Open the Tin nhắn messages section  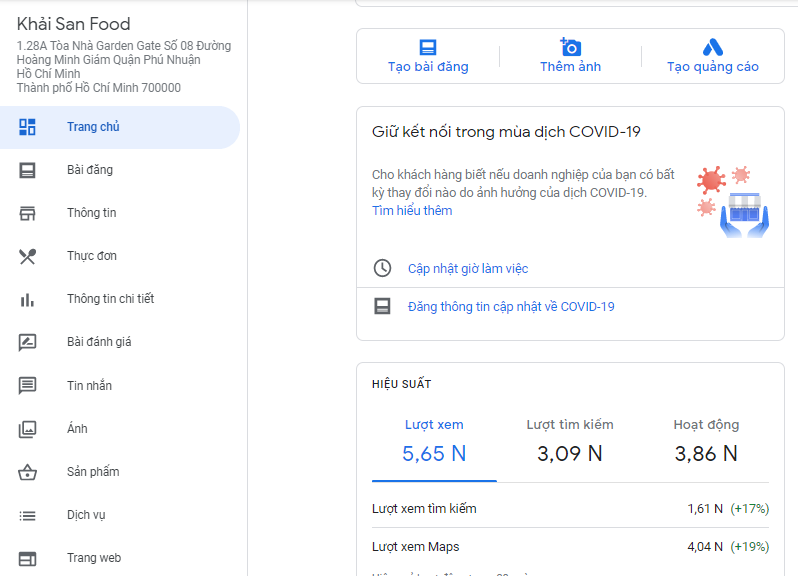(x=120, y=386)
